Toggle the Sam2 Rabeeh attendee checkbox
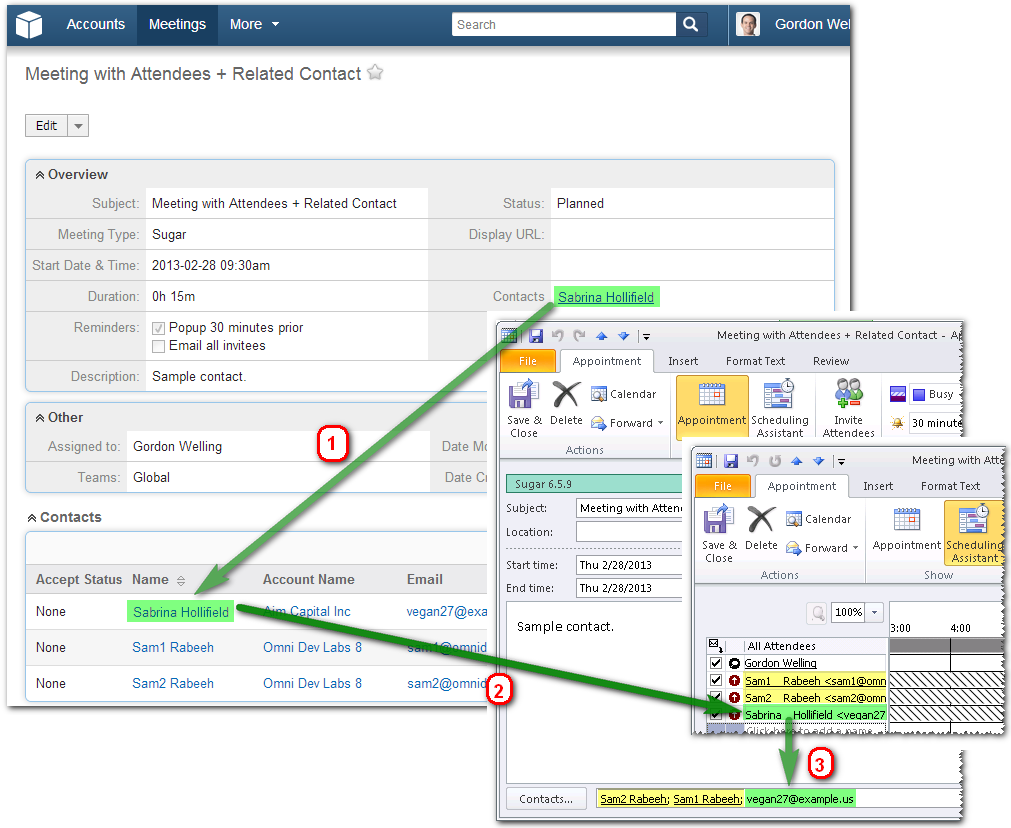This screenshot has height=828, width=1011. tap(716, 698)
